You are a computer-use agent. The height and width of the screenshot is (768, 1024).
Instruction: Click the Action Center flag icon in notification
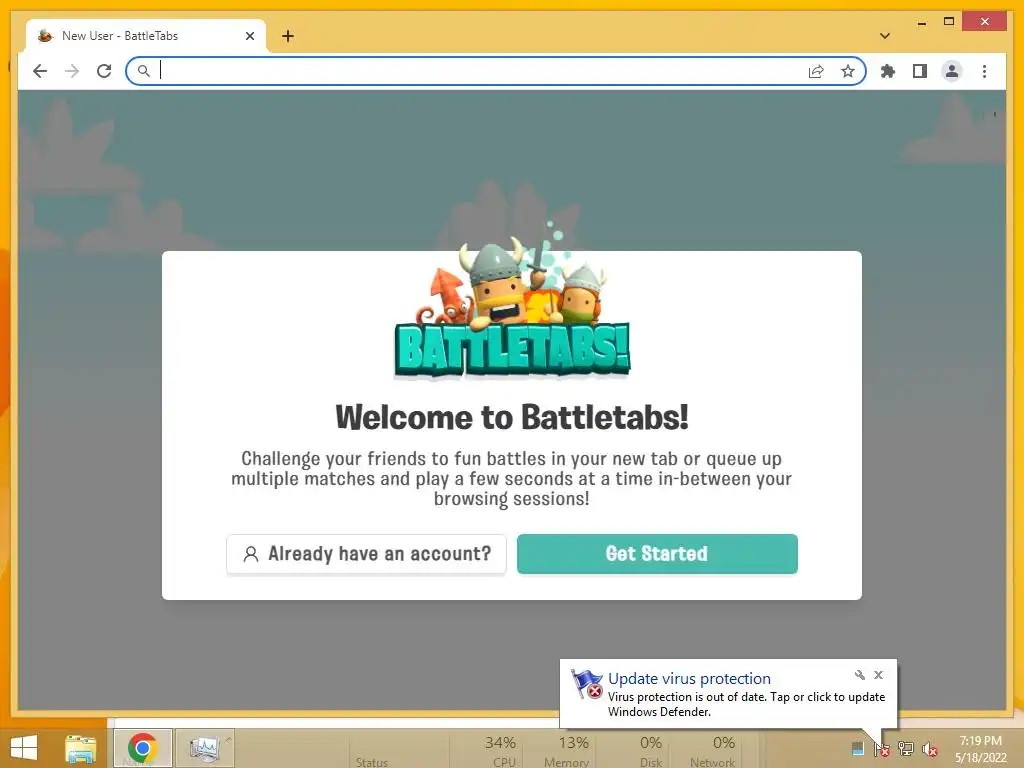(587, 684)
